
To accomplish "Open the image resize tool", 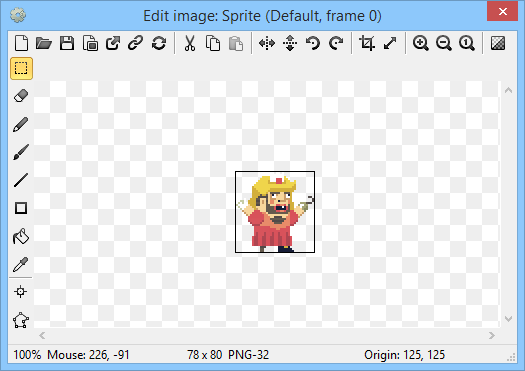I will [390, 43].
